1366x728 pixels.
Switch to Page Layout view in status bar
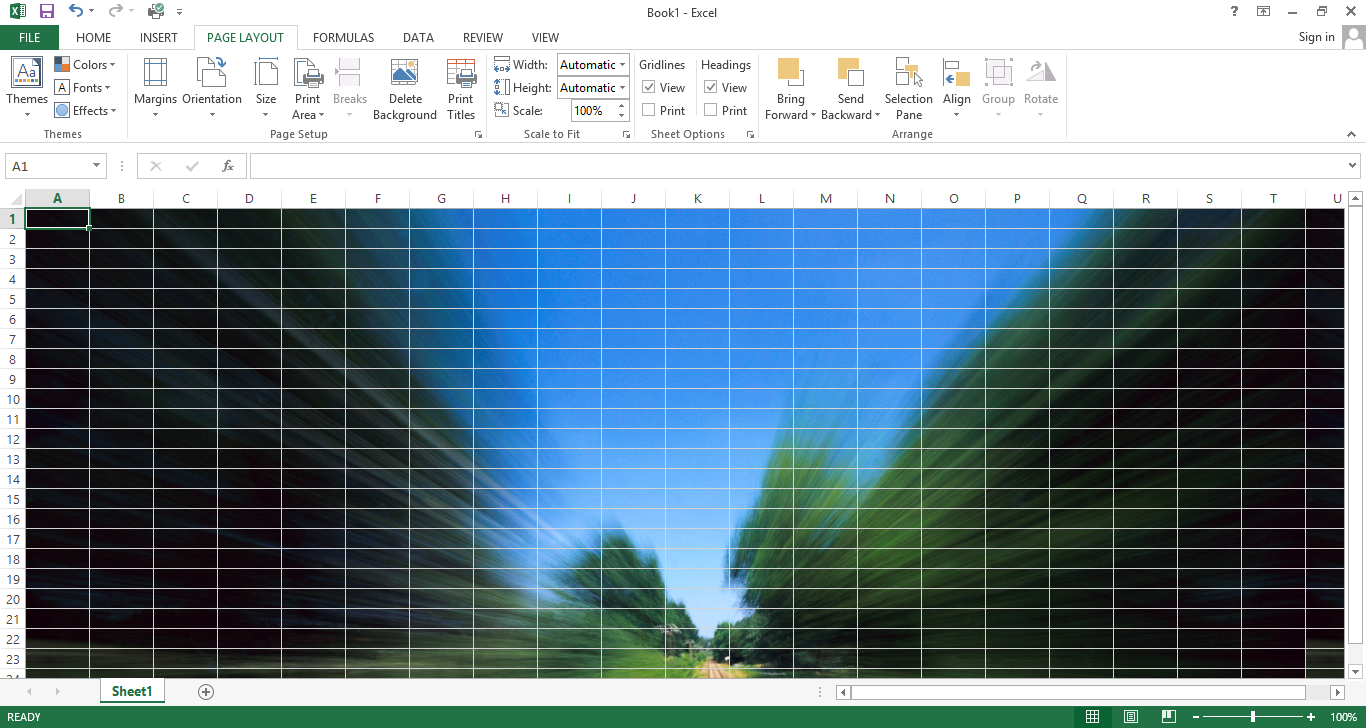click(1131, 717)
